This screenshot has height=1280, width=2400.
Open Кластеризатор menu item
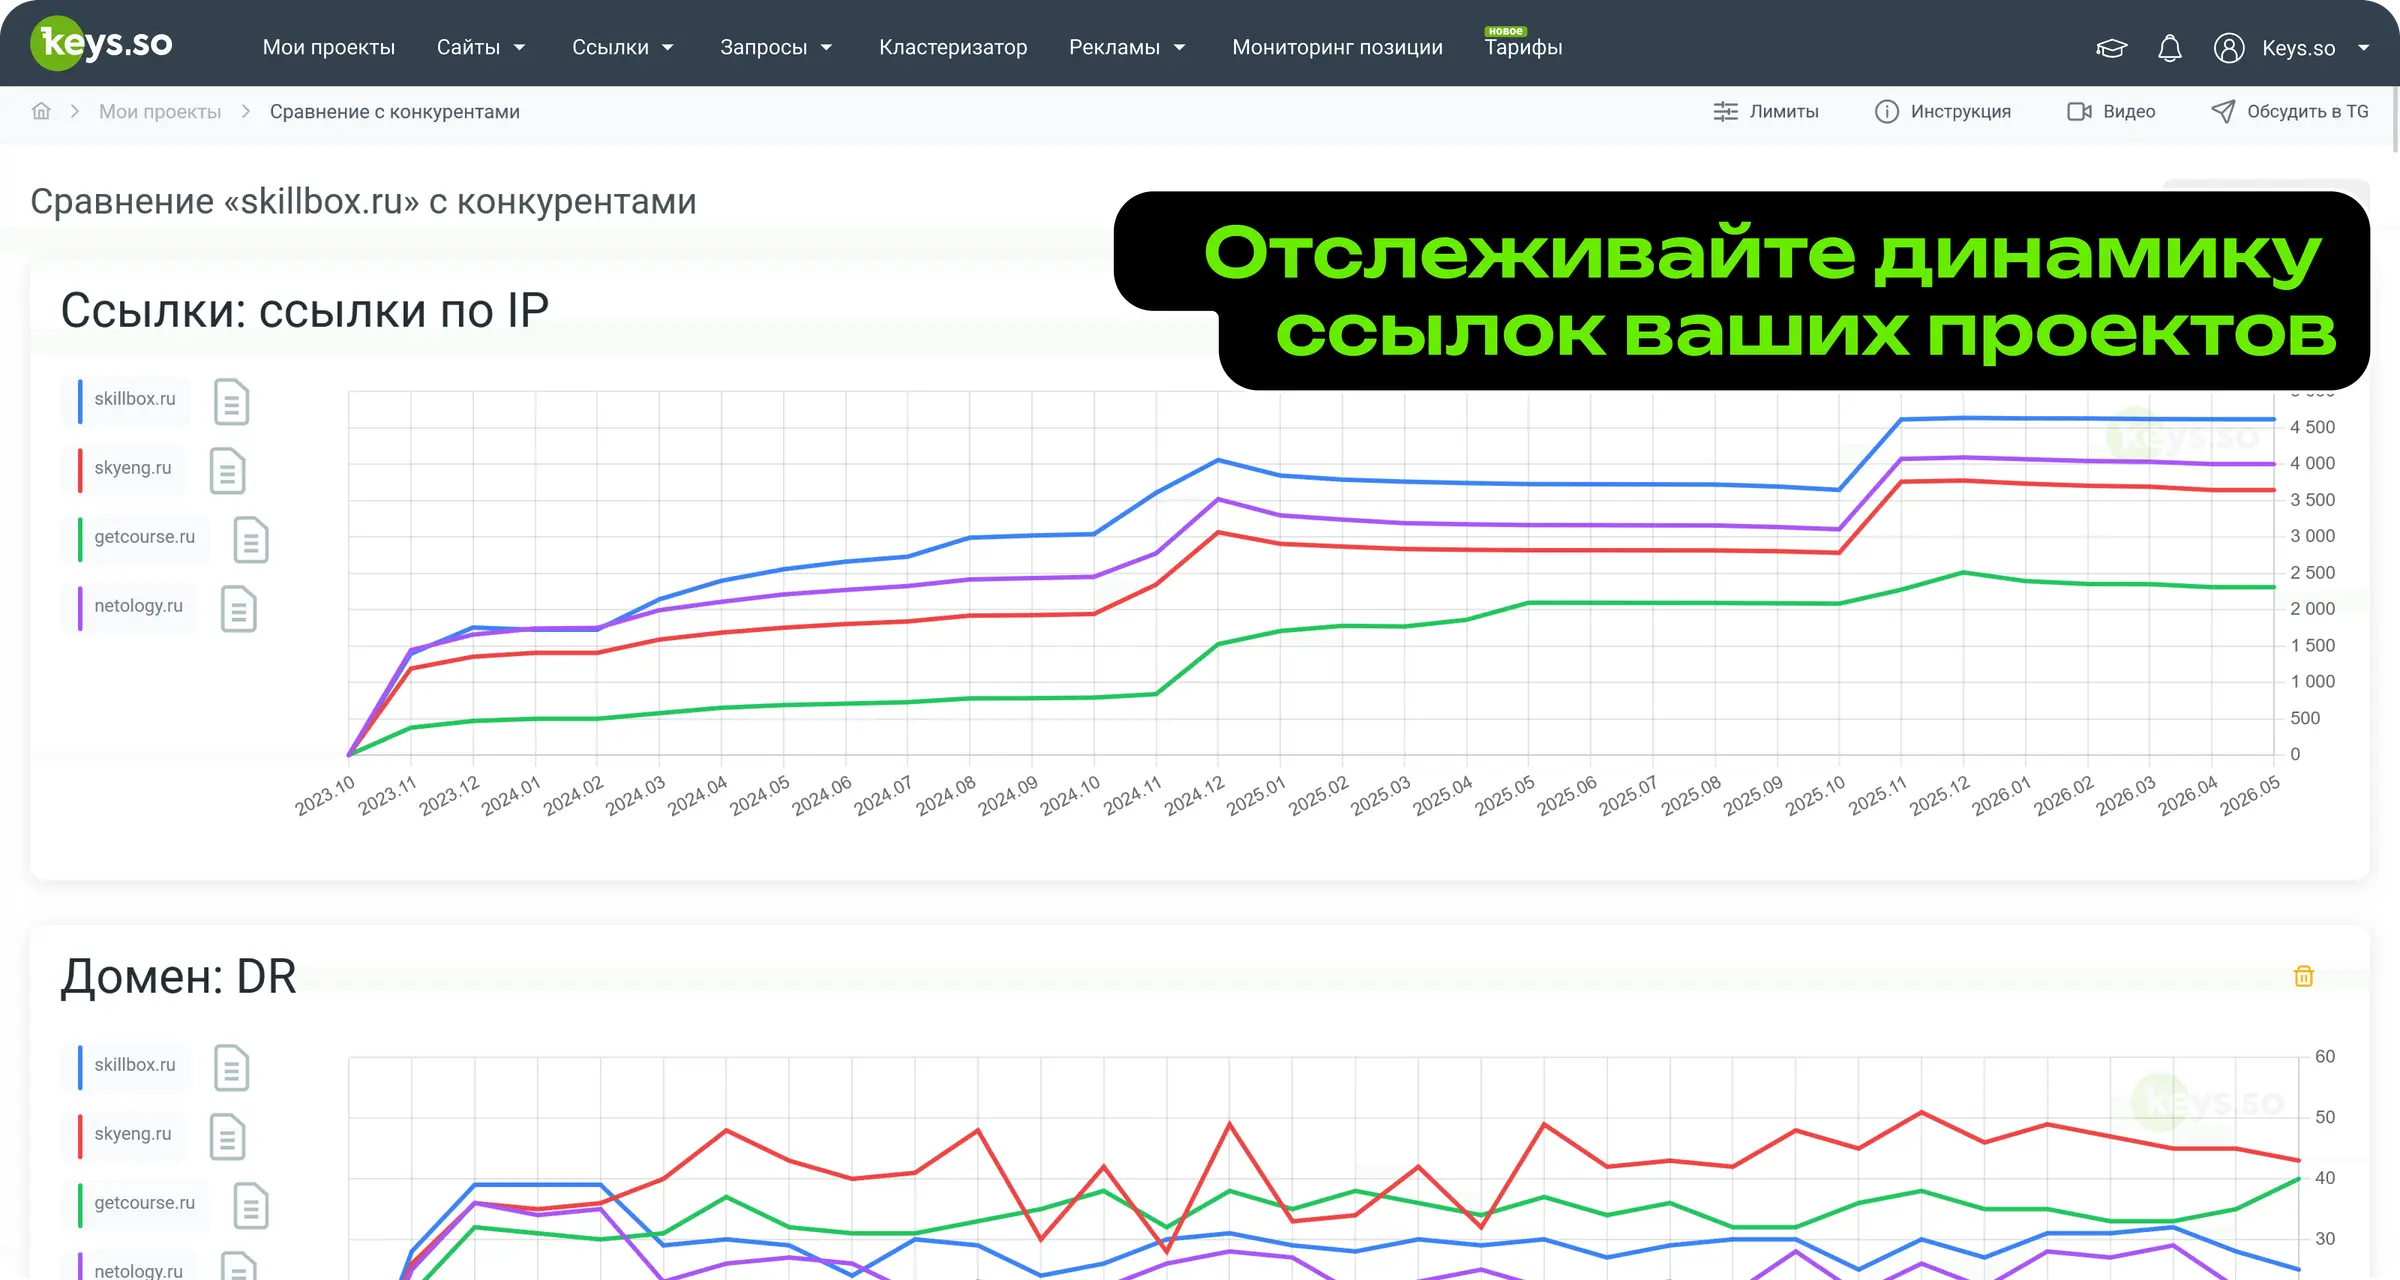click(953, 47)
